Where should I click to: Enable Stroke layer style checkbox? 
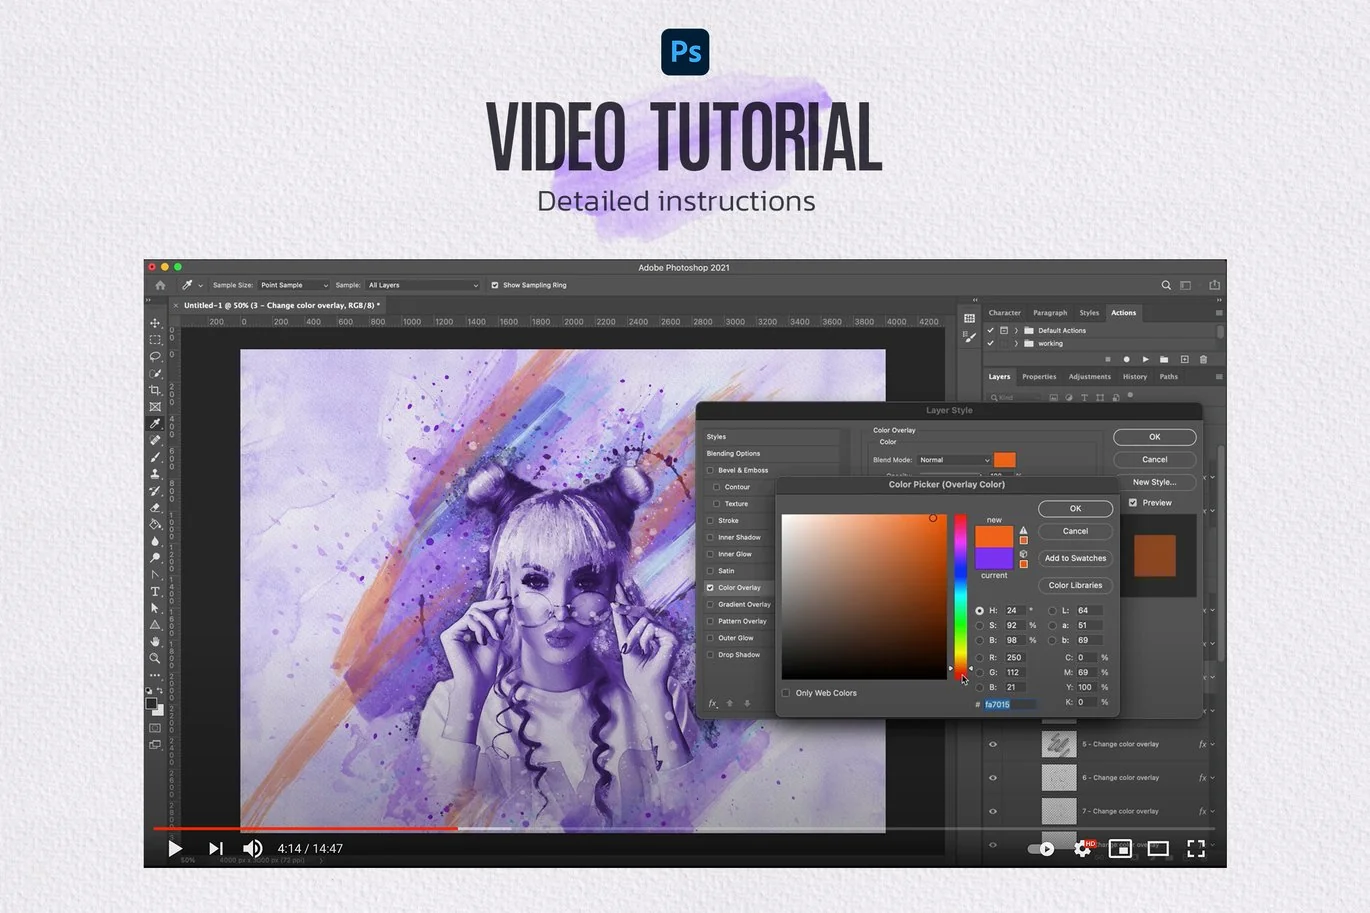point(711,520)
